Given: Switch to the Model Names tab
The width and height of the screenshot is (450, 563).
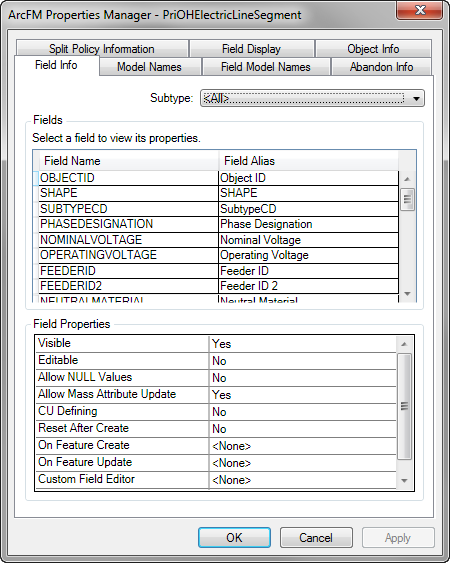Looking at the screenshot, I should (149, 67).
